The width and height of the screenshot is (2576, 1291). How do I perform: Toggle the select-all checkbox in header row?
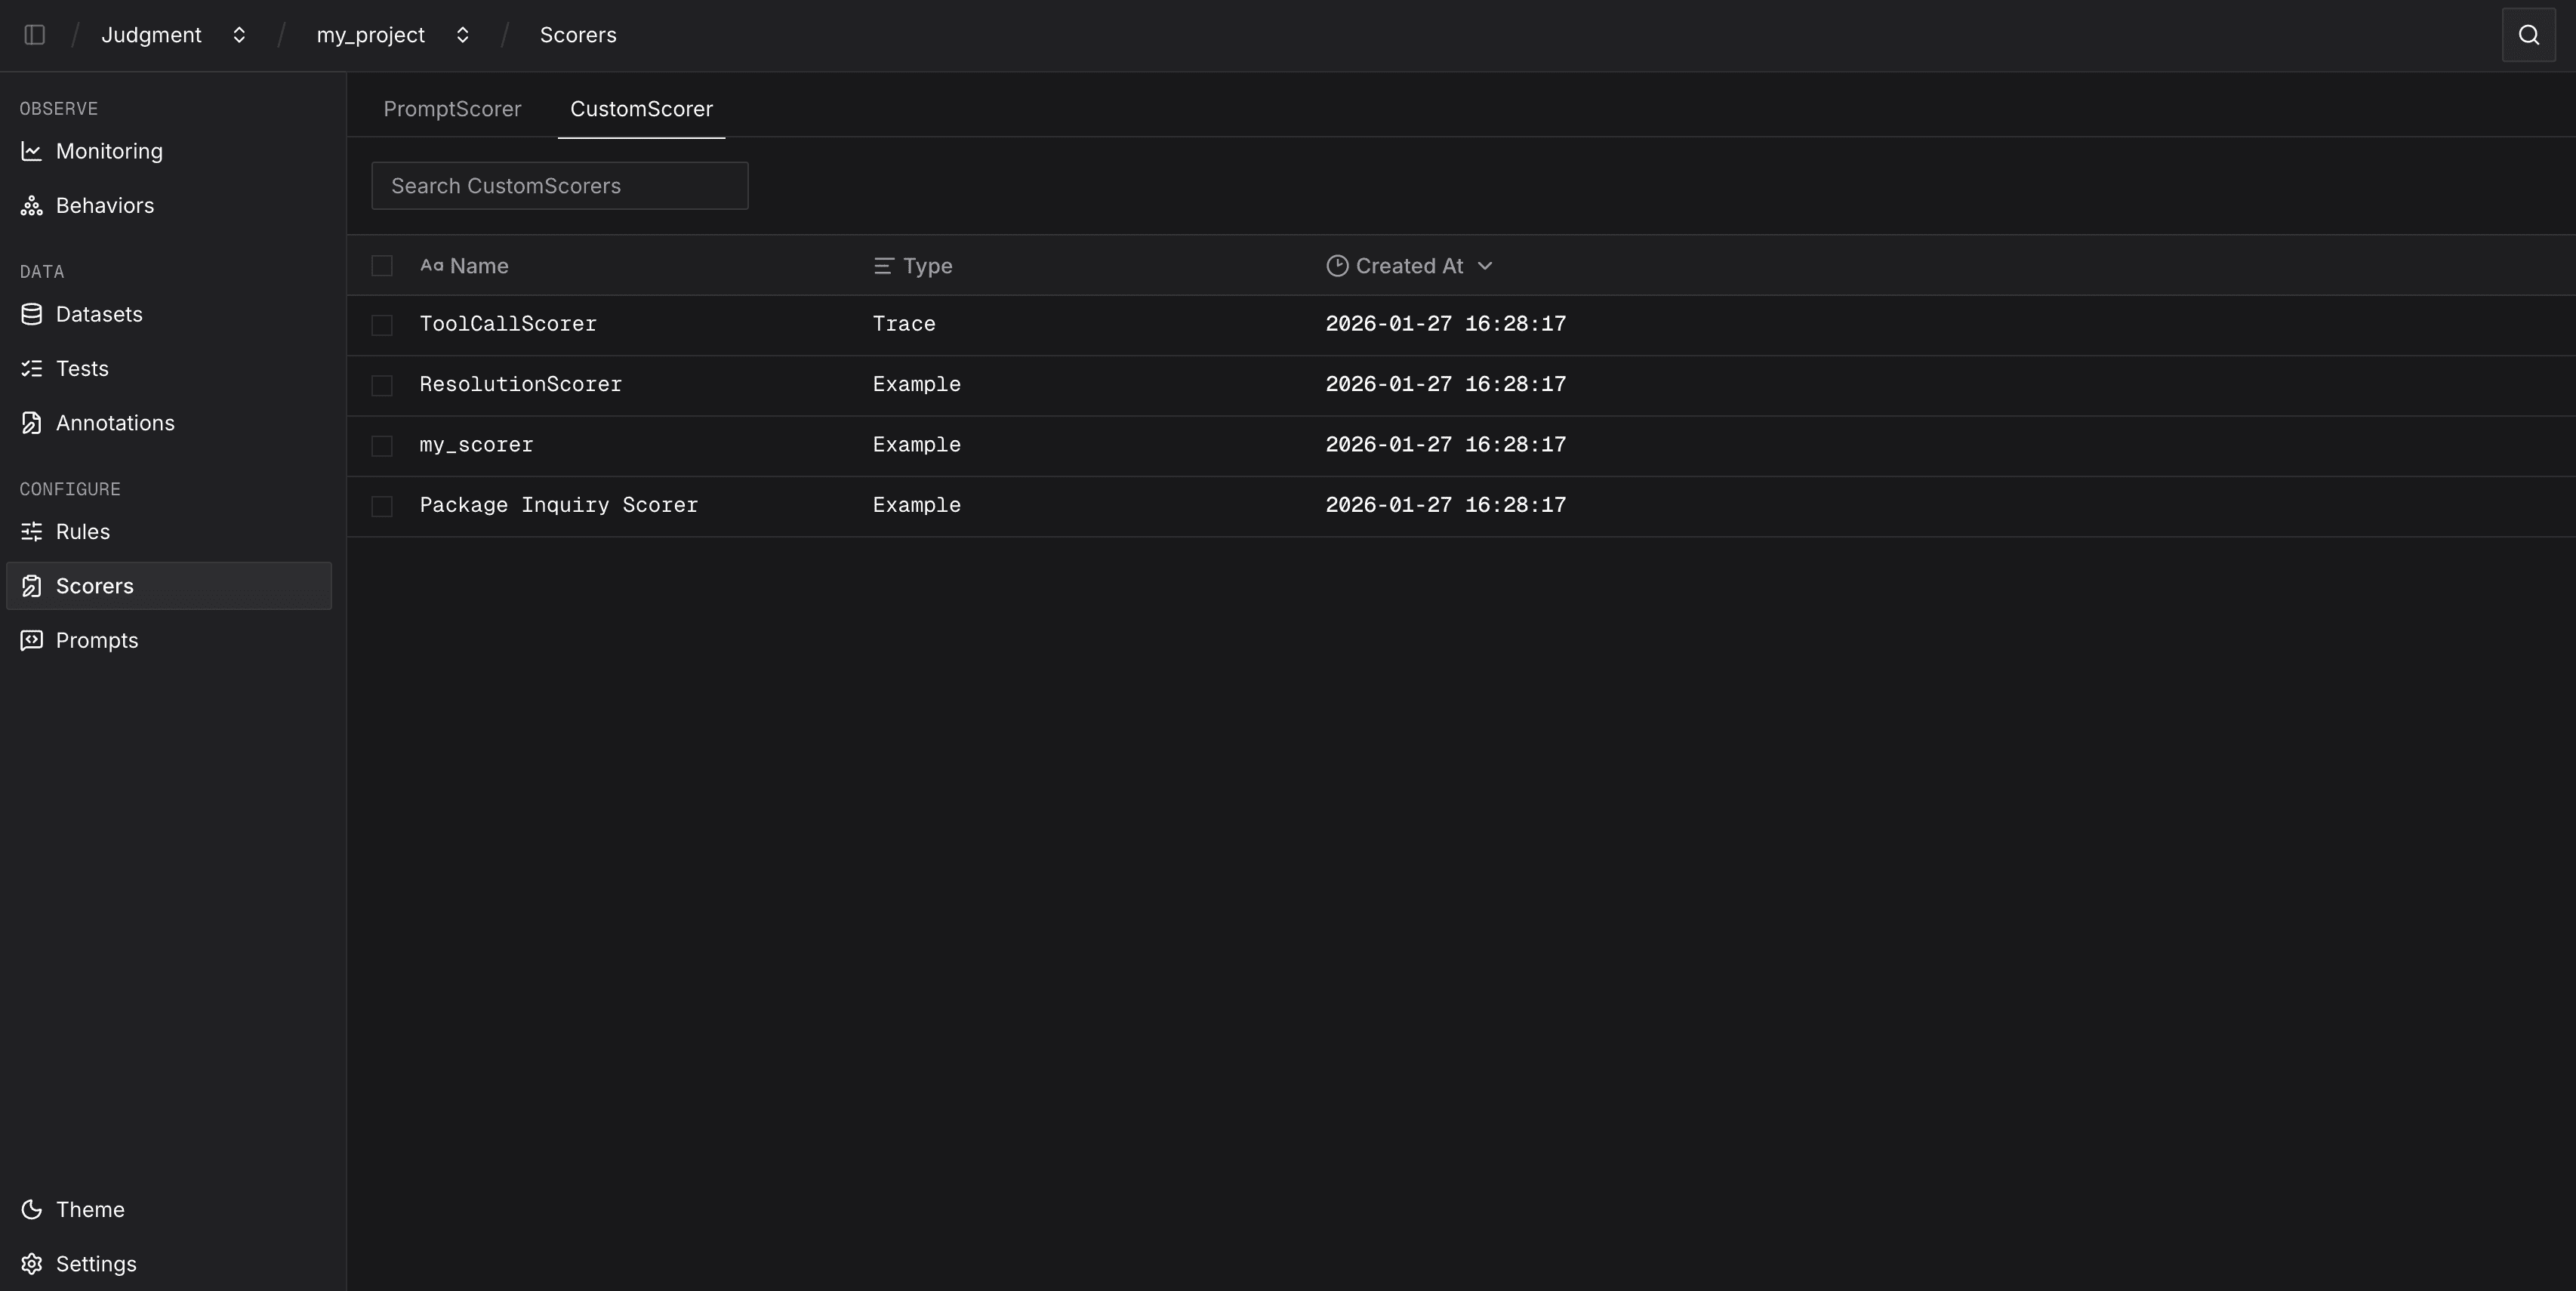[x=382, y=266]
